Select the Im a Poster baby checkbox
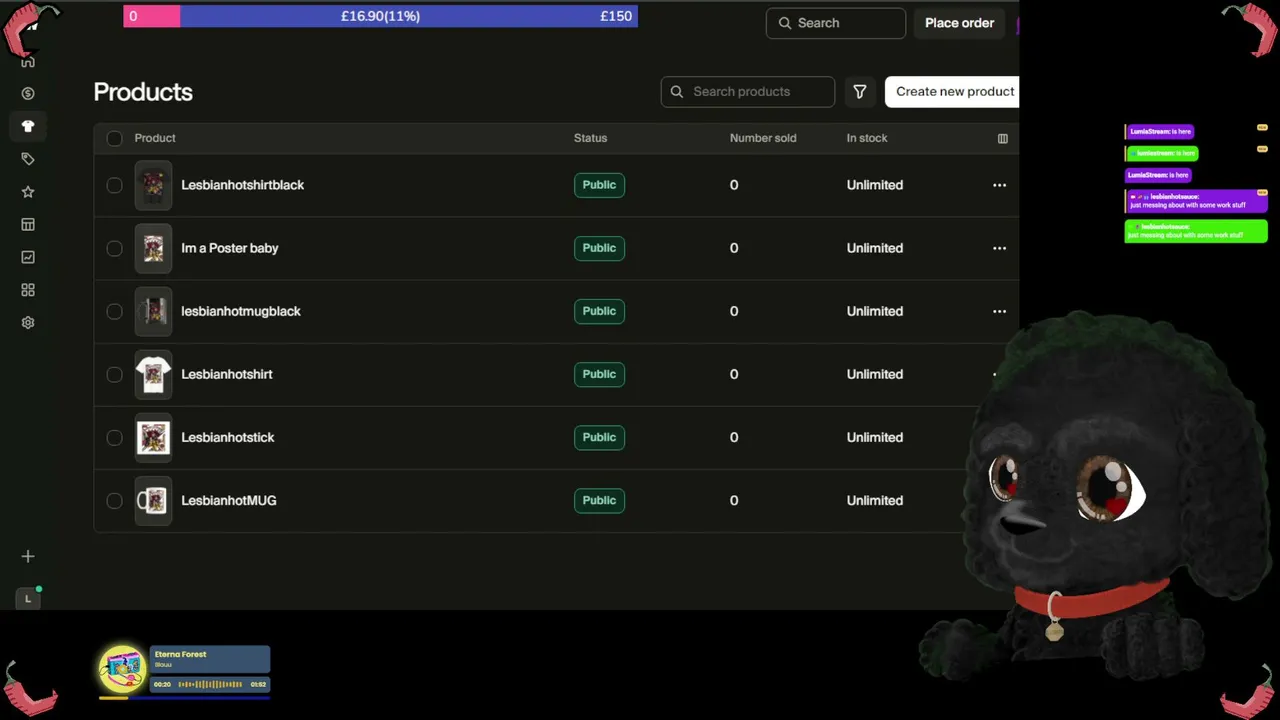Image resolution: width=1280 pixels, height=720 pixels. coord(114,248)
